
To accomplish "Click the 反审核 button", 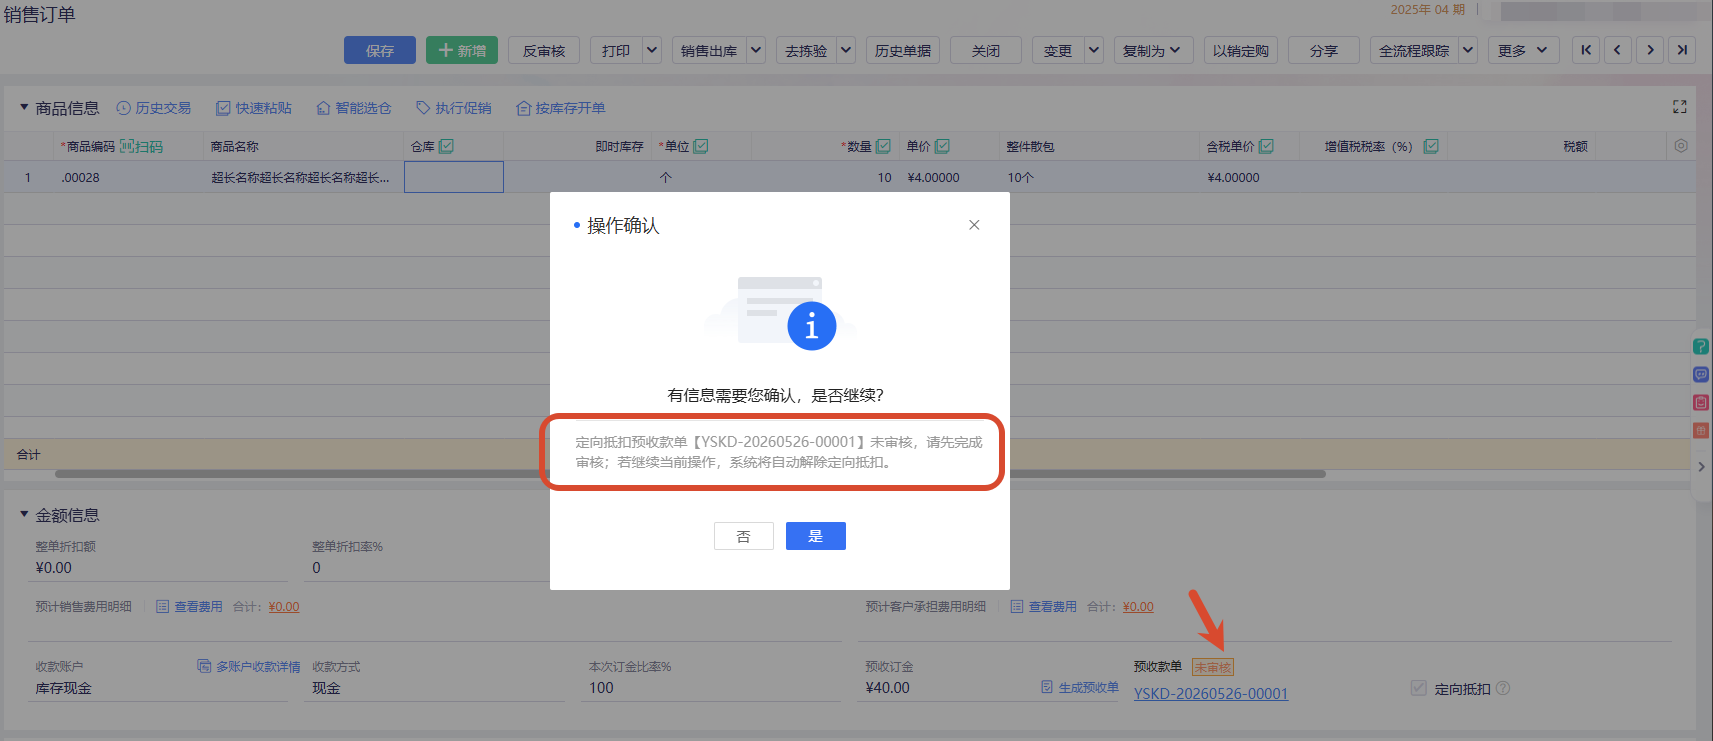I will 544,50.
